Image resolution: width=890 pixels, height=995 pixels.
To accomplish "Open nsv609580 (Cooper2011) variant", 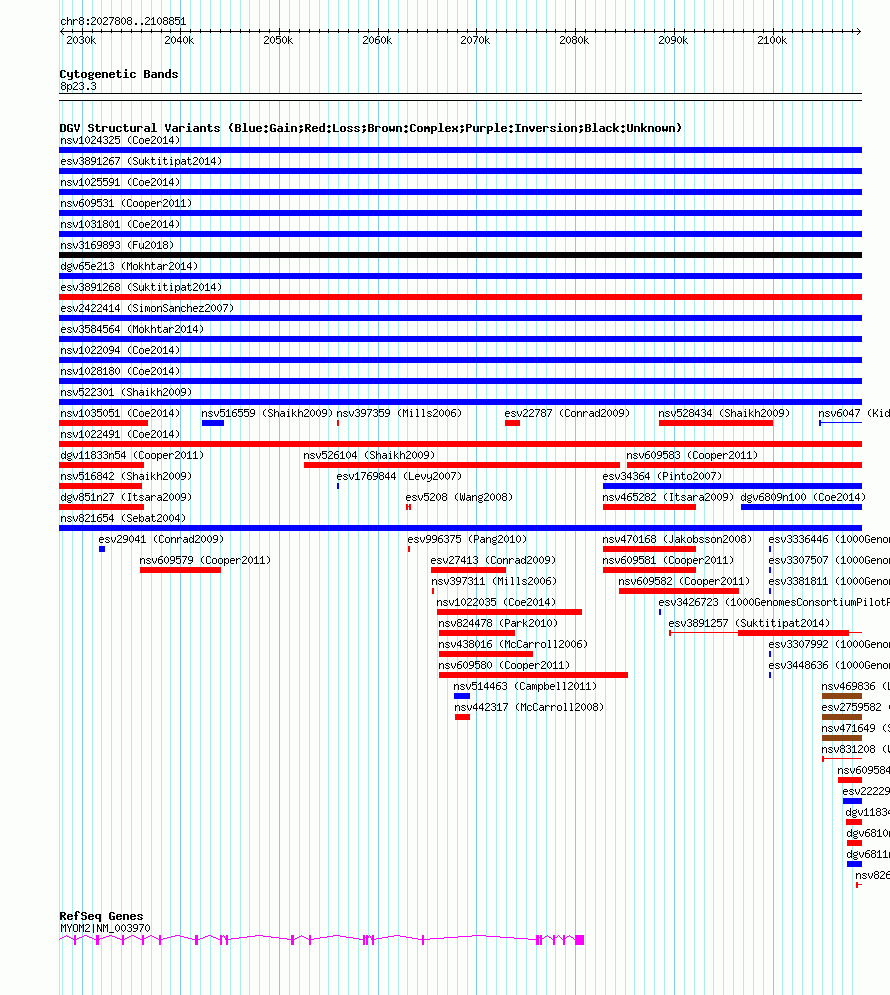I will (x=533, y=675).
